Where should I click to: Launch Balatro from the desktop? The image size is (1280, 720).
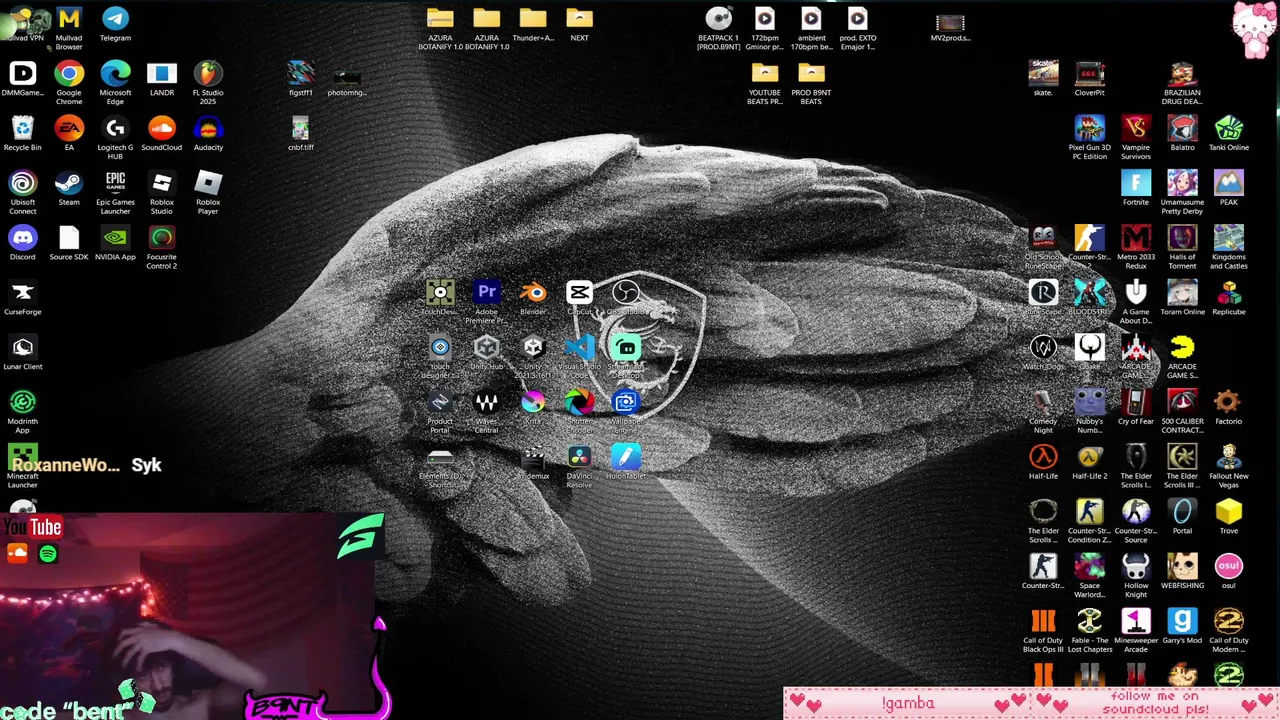click(x=1182, y=128)
